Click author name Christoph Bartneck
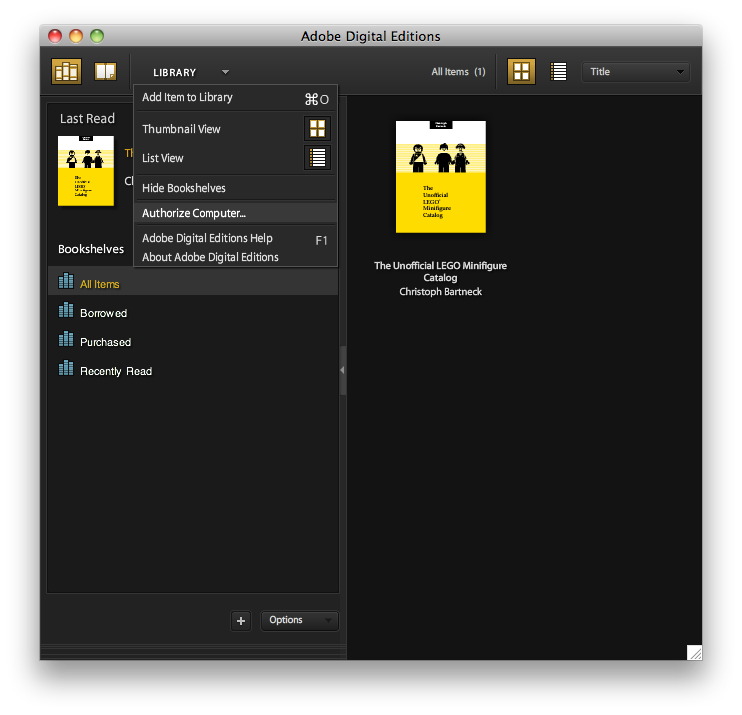 pyautogui.click(x=440, y=292)
